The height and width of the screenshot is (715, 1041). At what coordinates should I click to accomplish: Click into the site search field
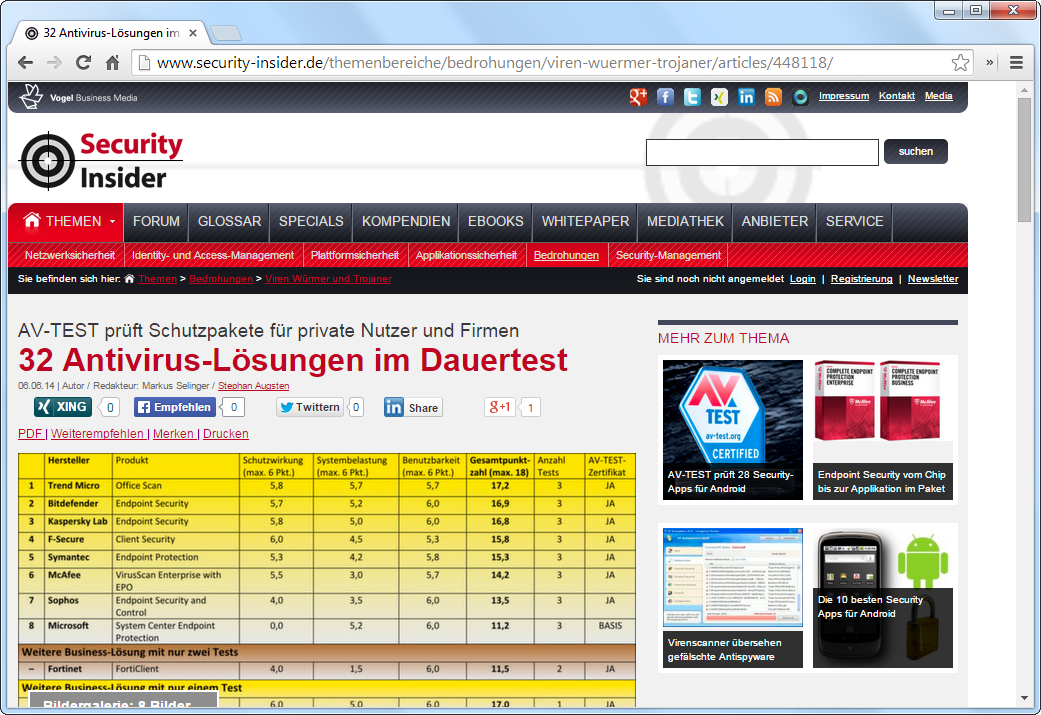761,152
